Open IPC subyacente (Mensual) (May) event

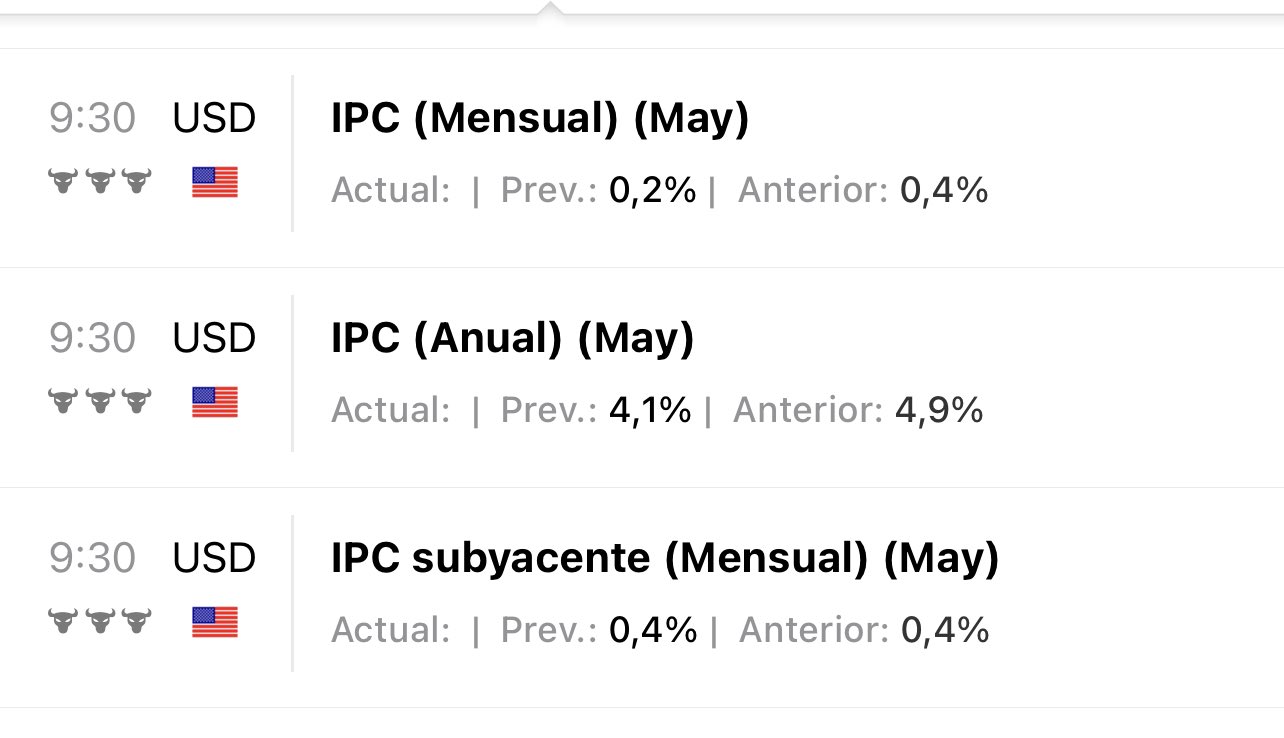click(665, 559)
